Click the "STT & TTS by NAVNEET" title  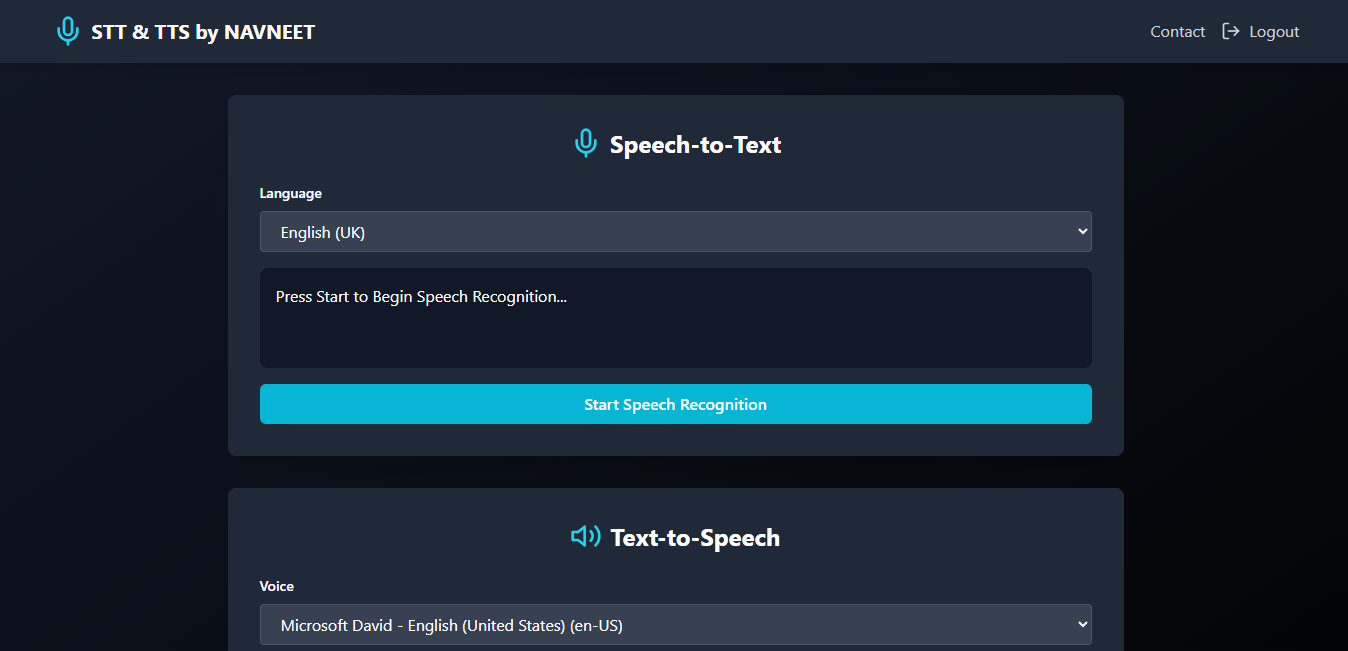203,32
